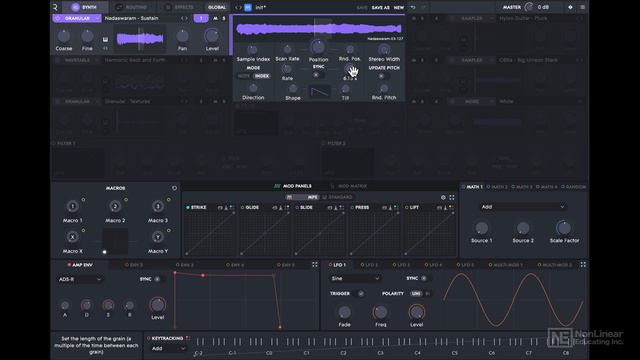Turn the Macro 1 knob
The height and width of the screenshot is (360, 640).
[x=73, y=206]
